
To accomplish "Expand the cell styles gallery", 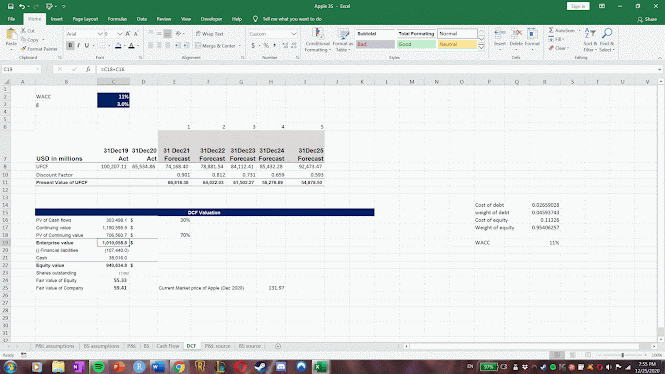I will click(481, 47).
